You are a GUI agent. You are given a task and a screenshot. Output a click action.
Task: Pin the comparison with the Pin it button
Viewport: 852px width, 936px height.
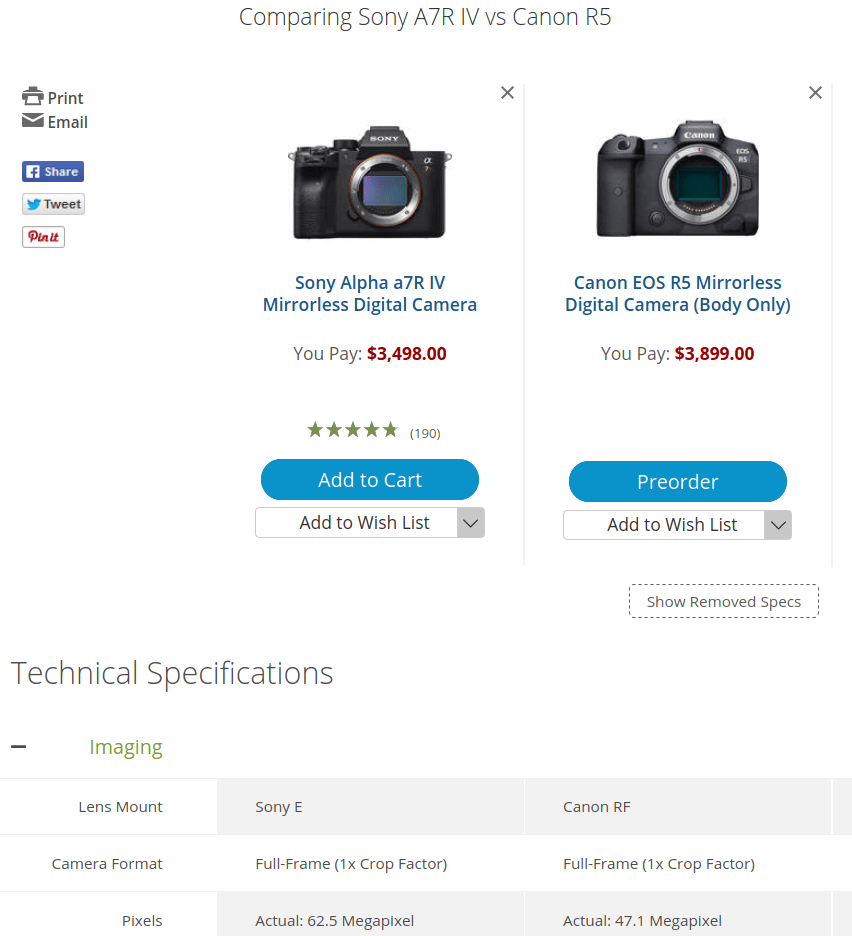click(43, 236)
